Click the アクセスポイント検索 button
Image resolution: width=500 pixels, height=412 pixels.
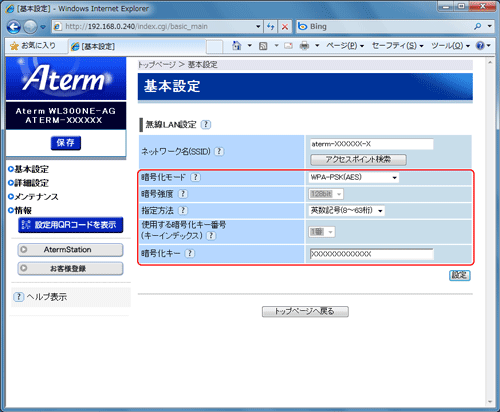click(358, 160)
